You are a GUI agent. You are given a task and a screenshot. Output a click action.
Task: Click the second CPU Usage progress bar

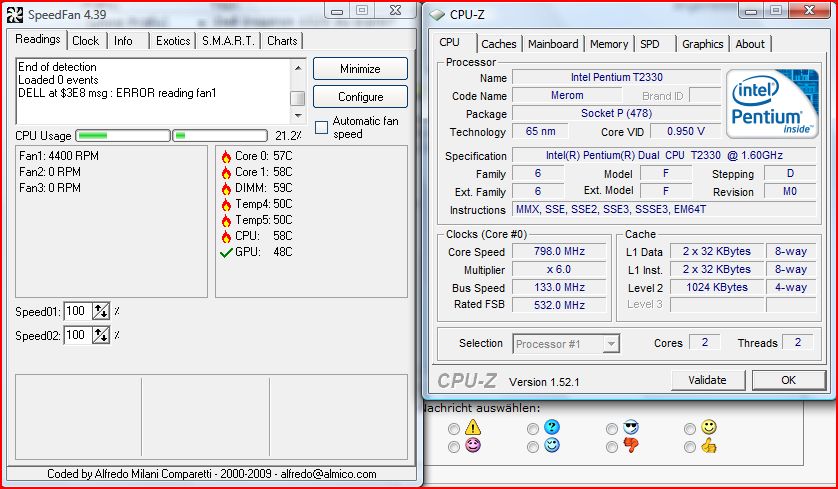pyautogui.click(x=220, y=136)
